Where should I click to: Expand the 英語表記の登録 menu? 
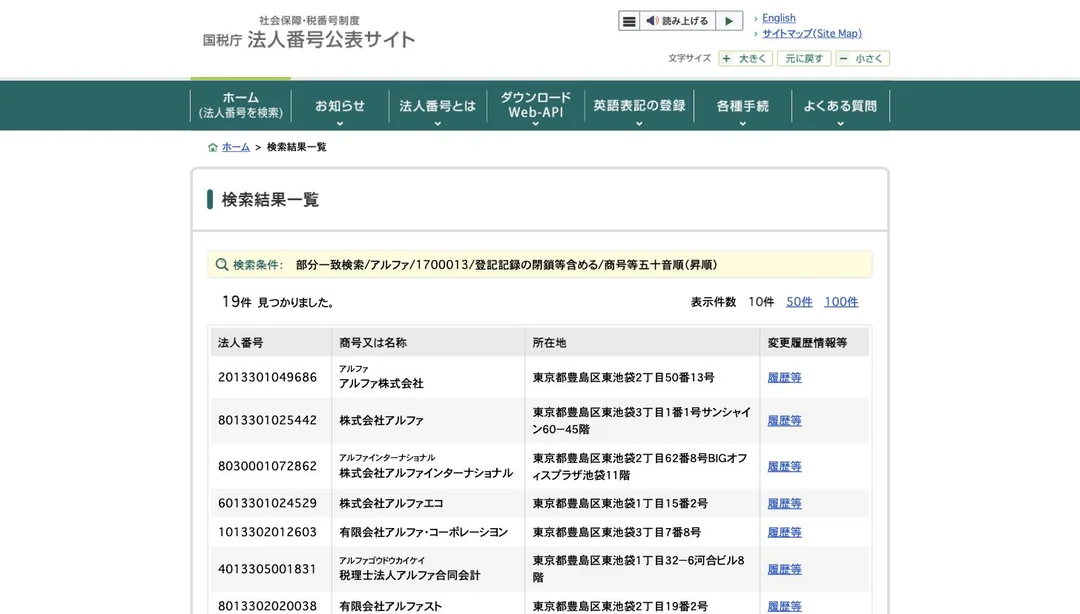tap(639, 106)
